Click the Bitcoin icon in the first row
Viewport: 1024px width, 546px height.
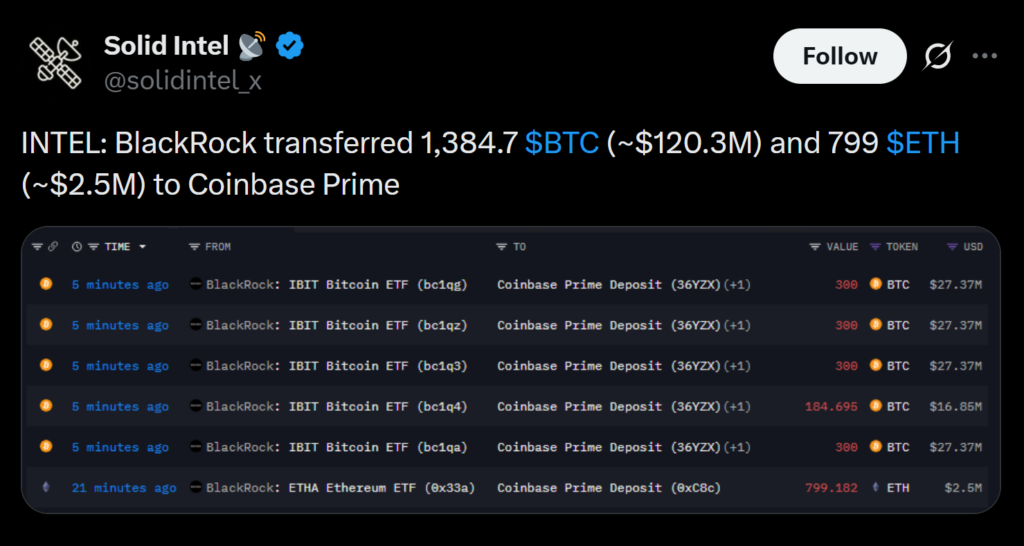[x=46, y=285]
